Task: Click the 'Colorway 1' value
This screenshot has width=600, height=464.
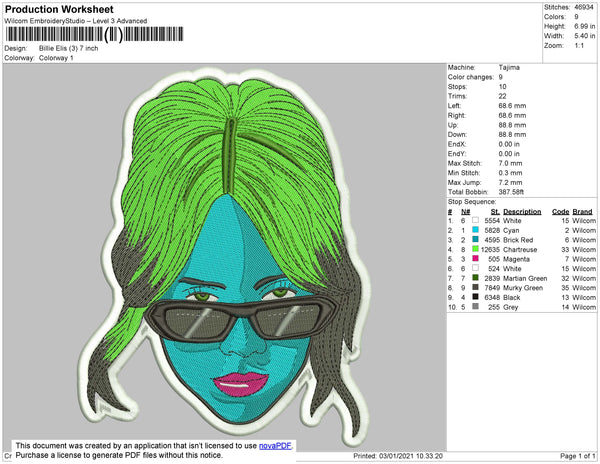Action: [x=56, y=58]
